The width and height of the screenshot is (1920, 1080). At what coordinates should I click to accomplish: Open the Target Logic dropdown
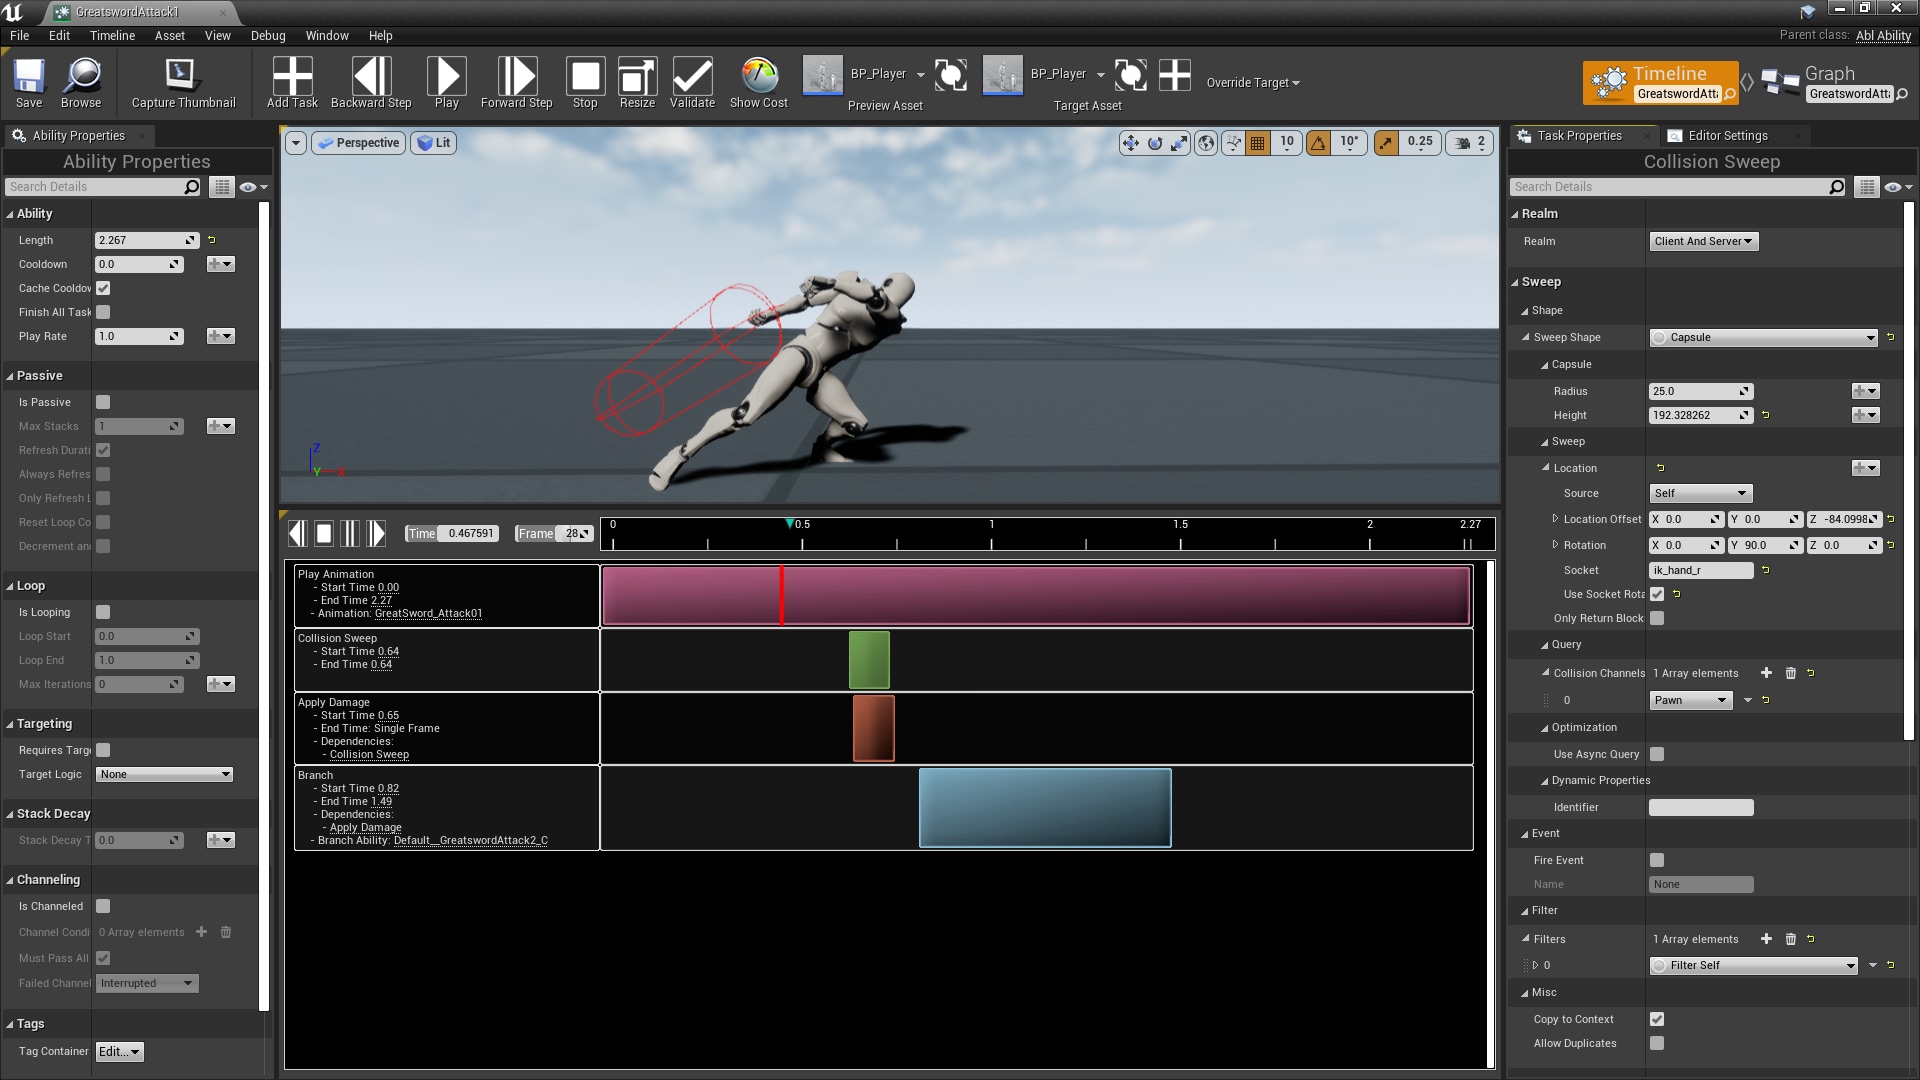tap(164, 774)
